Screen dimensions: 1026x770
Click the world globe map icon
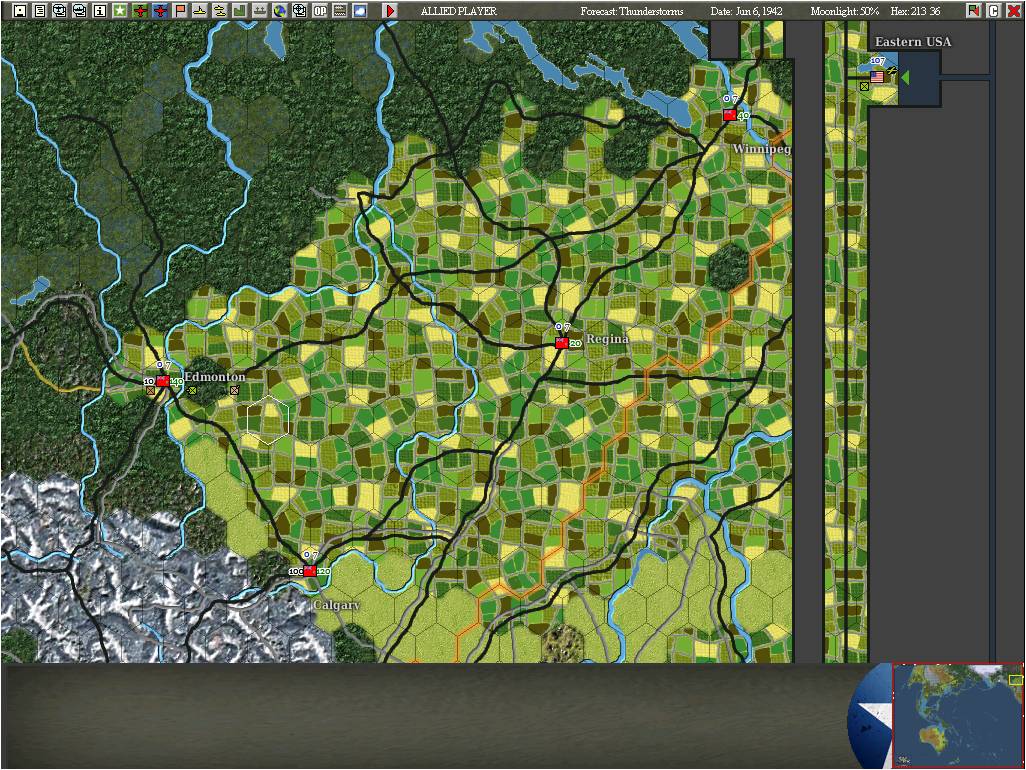pos(282,10)
